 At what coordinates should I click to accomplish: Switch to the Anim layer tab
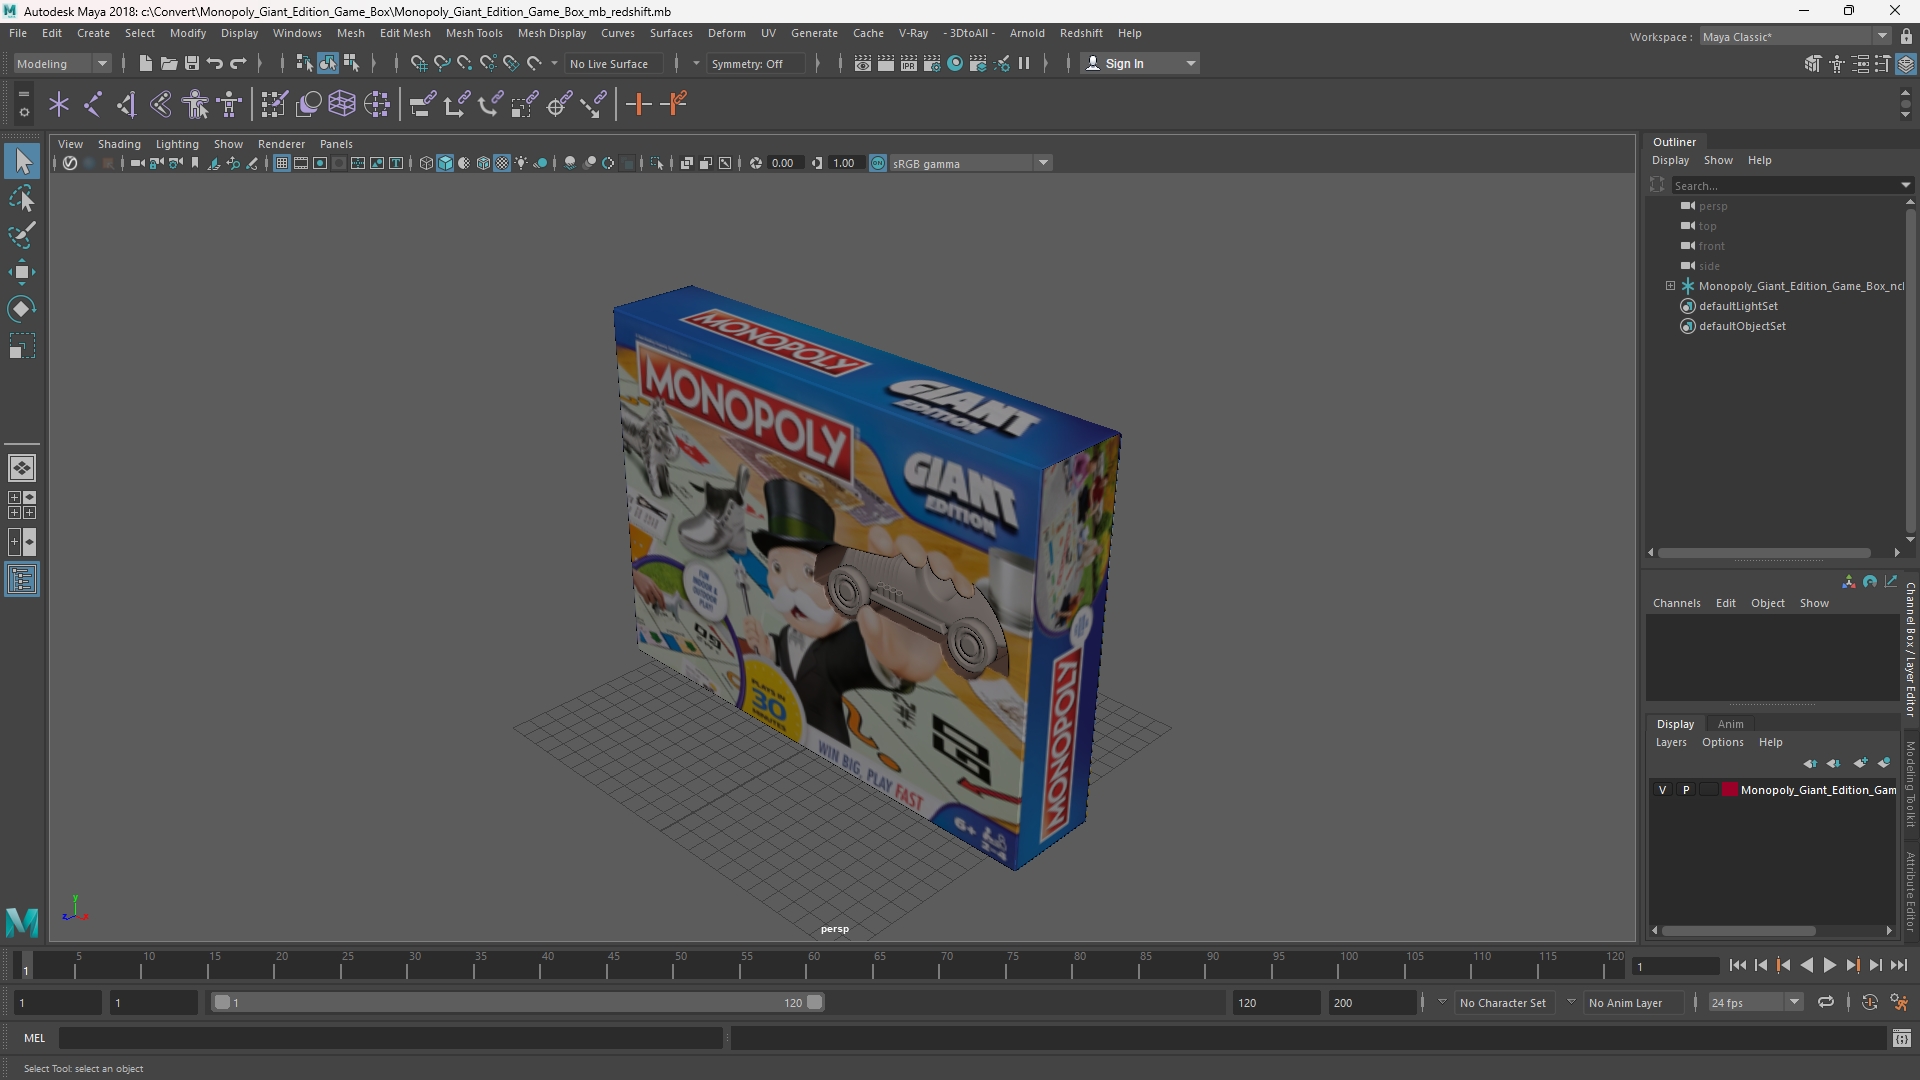coord(1730,724)
